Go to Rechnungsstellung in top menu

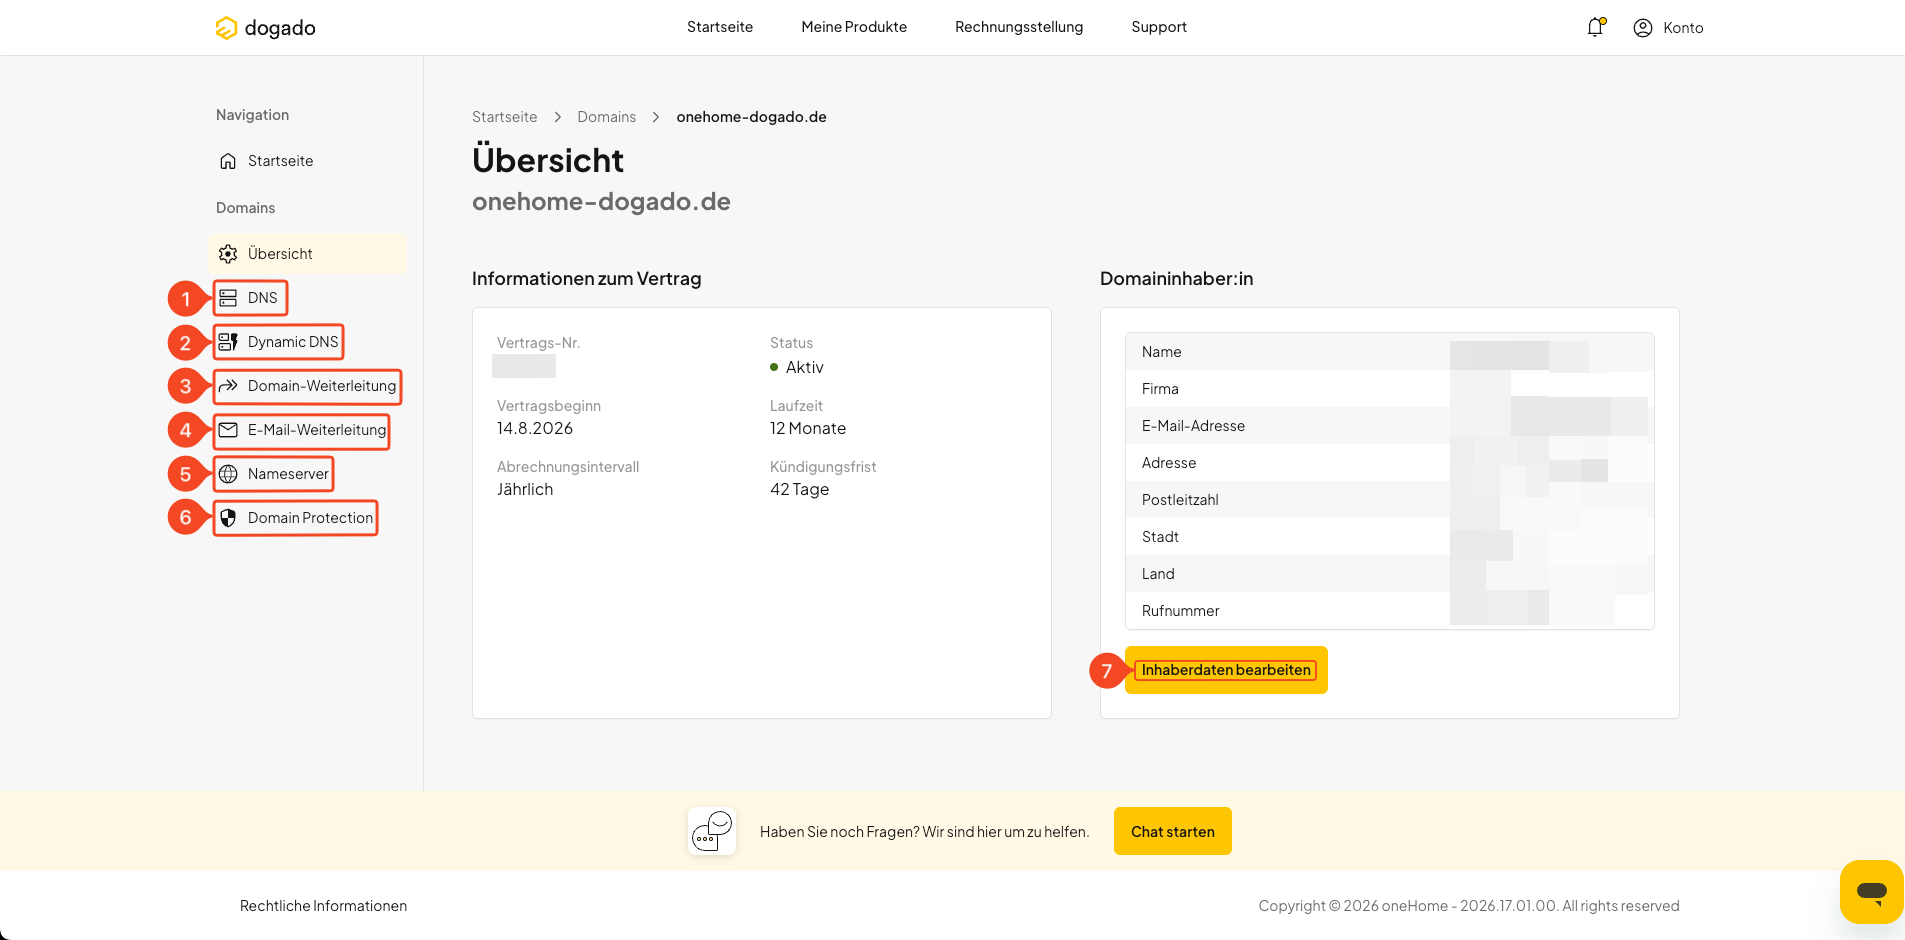tap(1019, 27)
